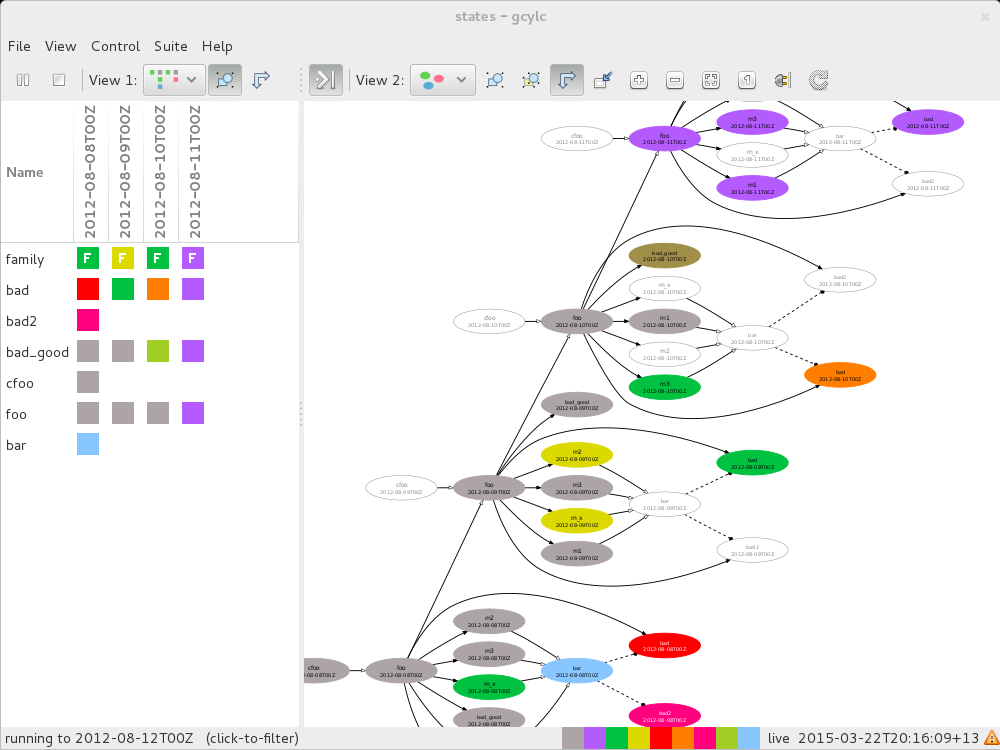
Task: Click the yellow F family square for 2012-08-09T00Z
Action: point(123,258)
